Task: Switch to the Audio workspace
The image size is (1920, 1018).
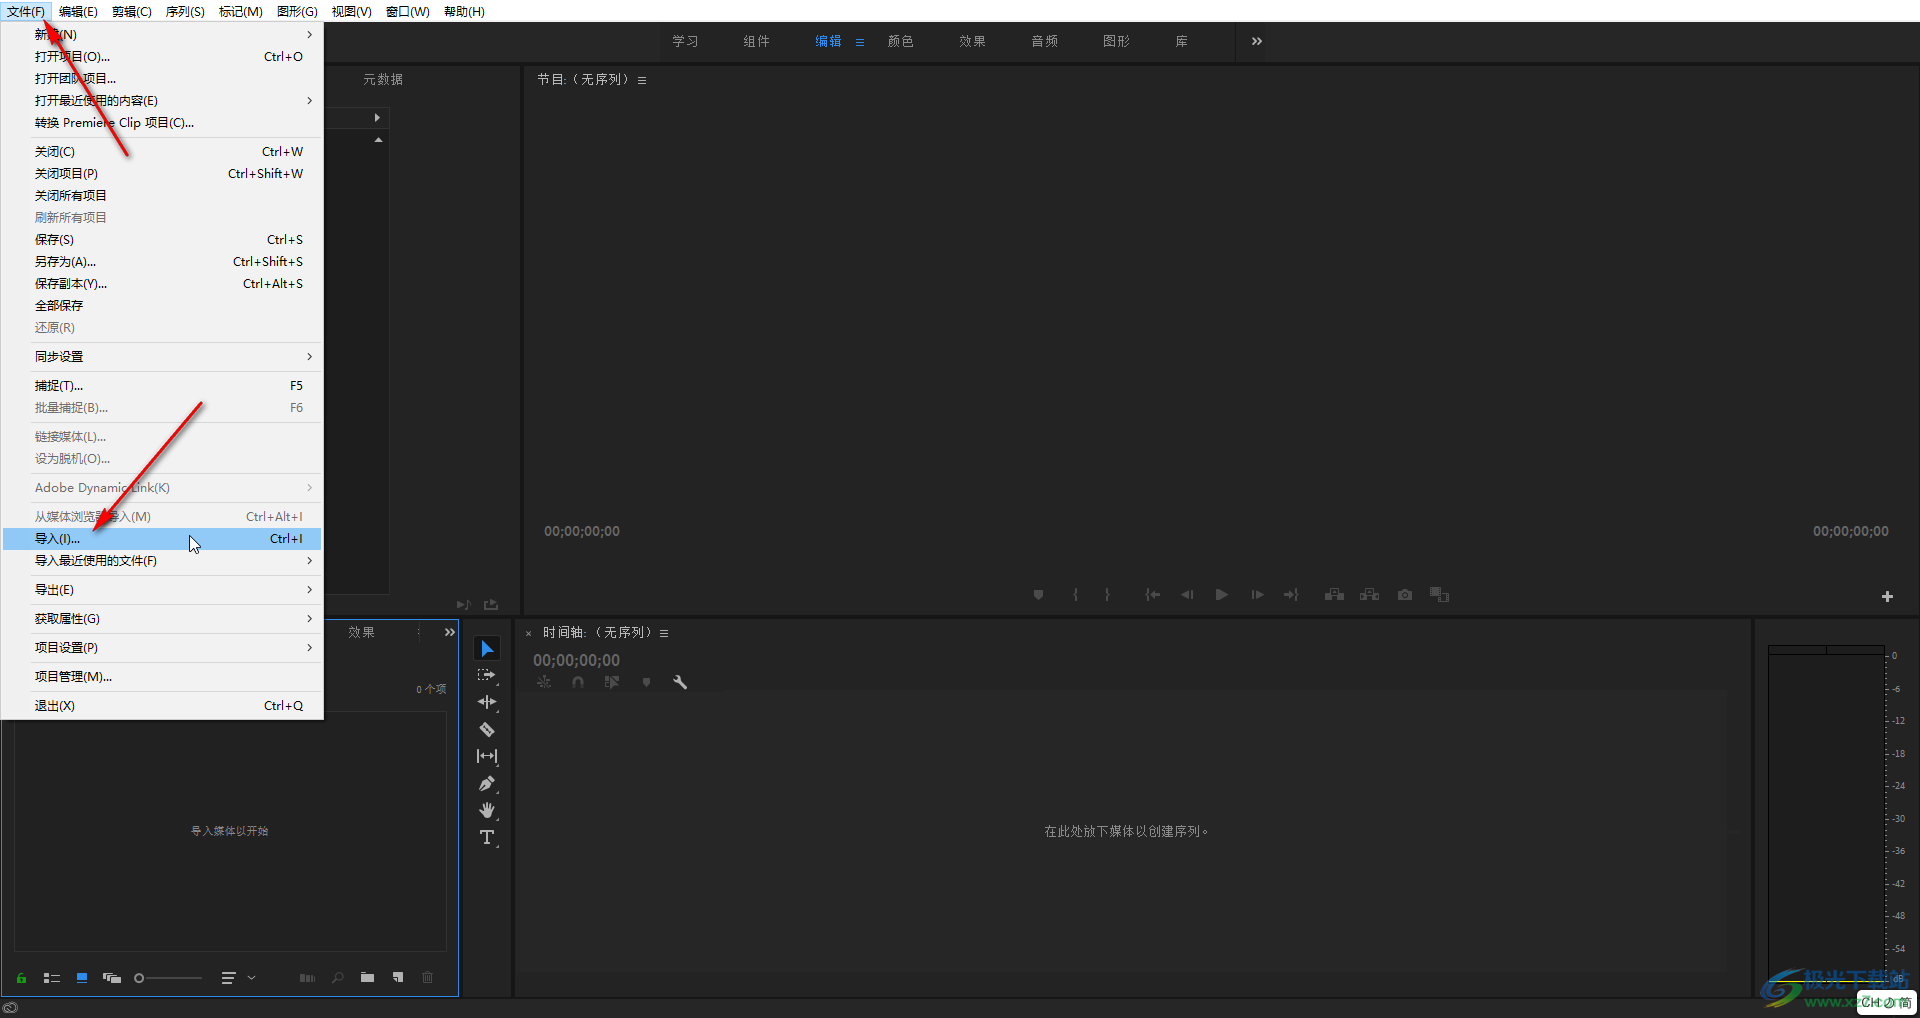Action: point(1044,41)
